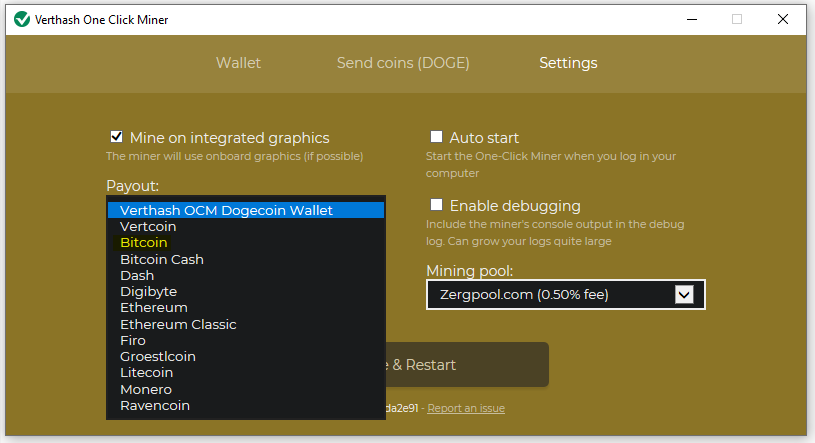Screen dimensions: 815x443
Task: Switch to Send coins (DOGE) tab
Action: (403, 63)
